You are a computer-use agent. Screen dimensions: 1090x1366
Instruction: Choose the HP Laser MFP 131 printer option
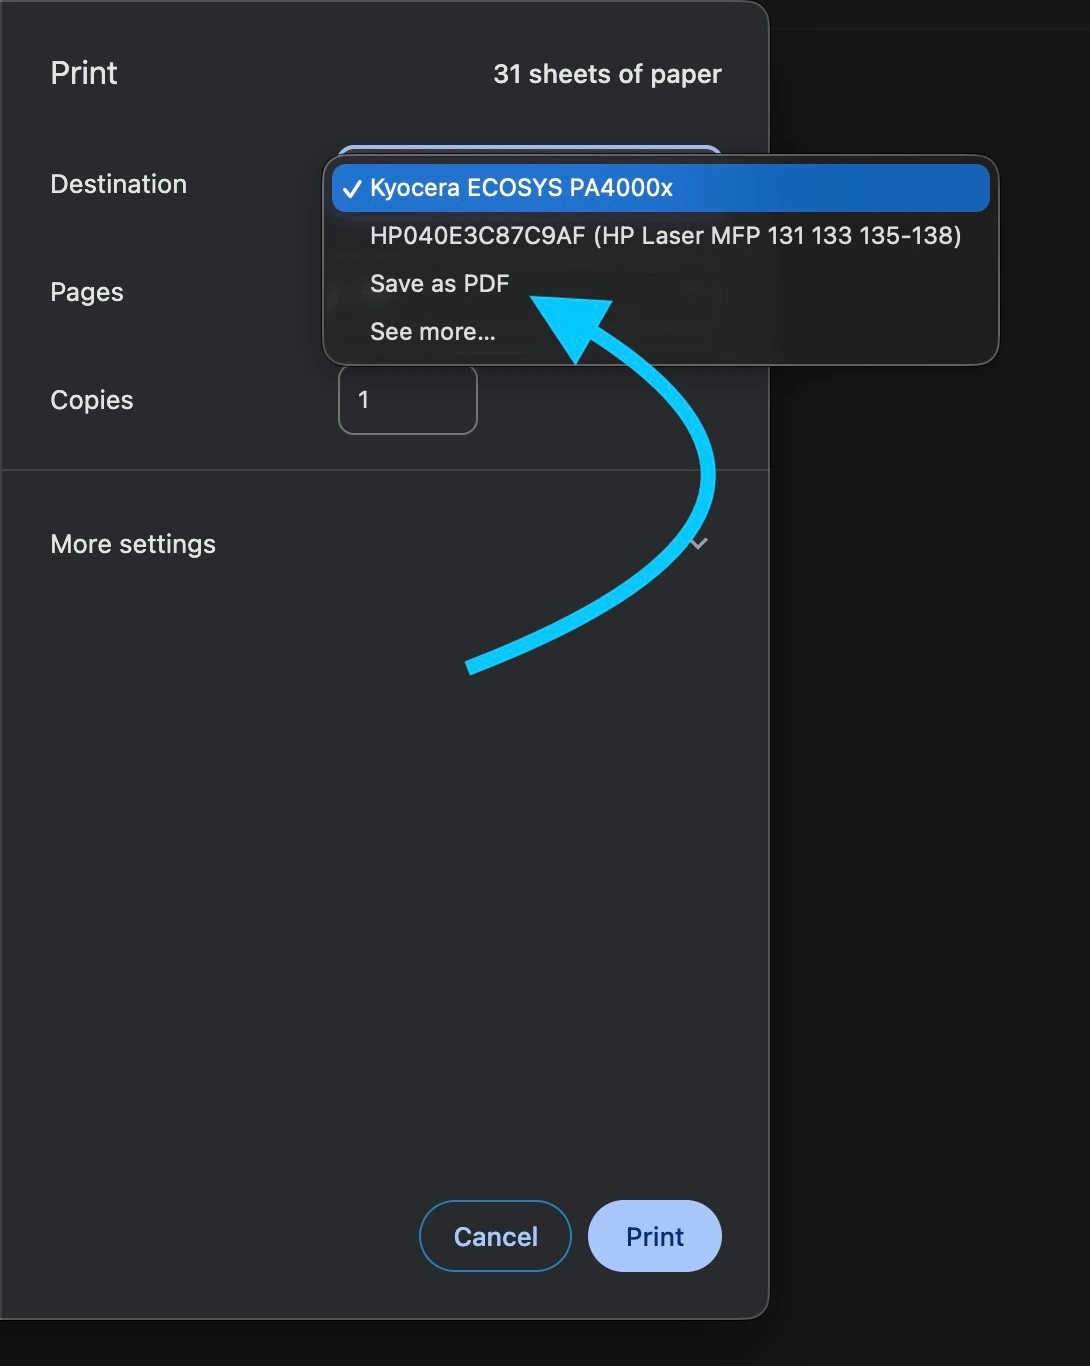[x=665, y=236]
